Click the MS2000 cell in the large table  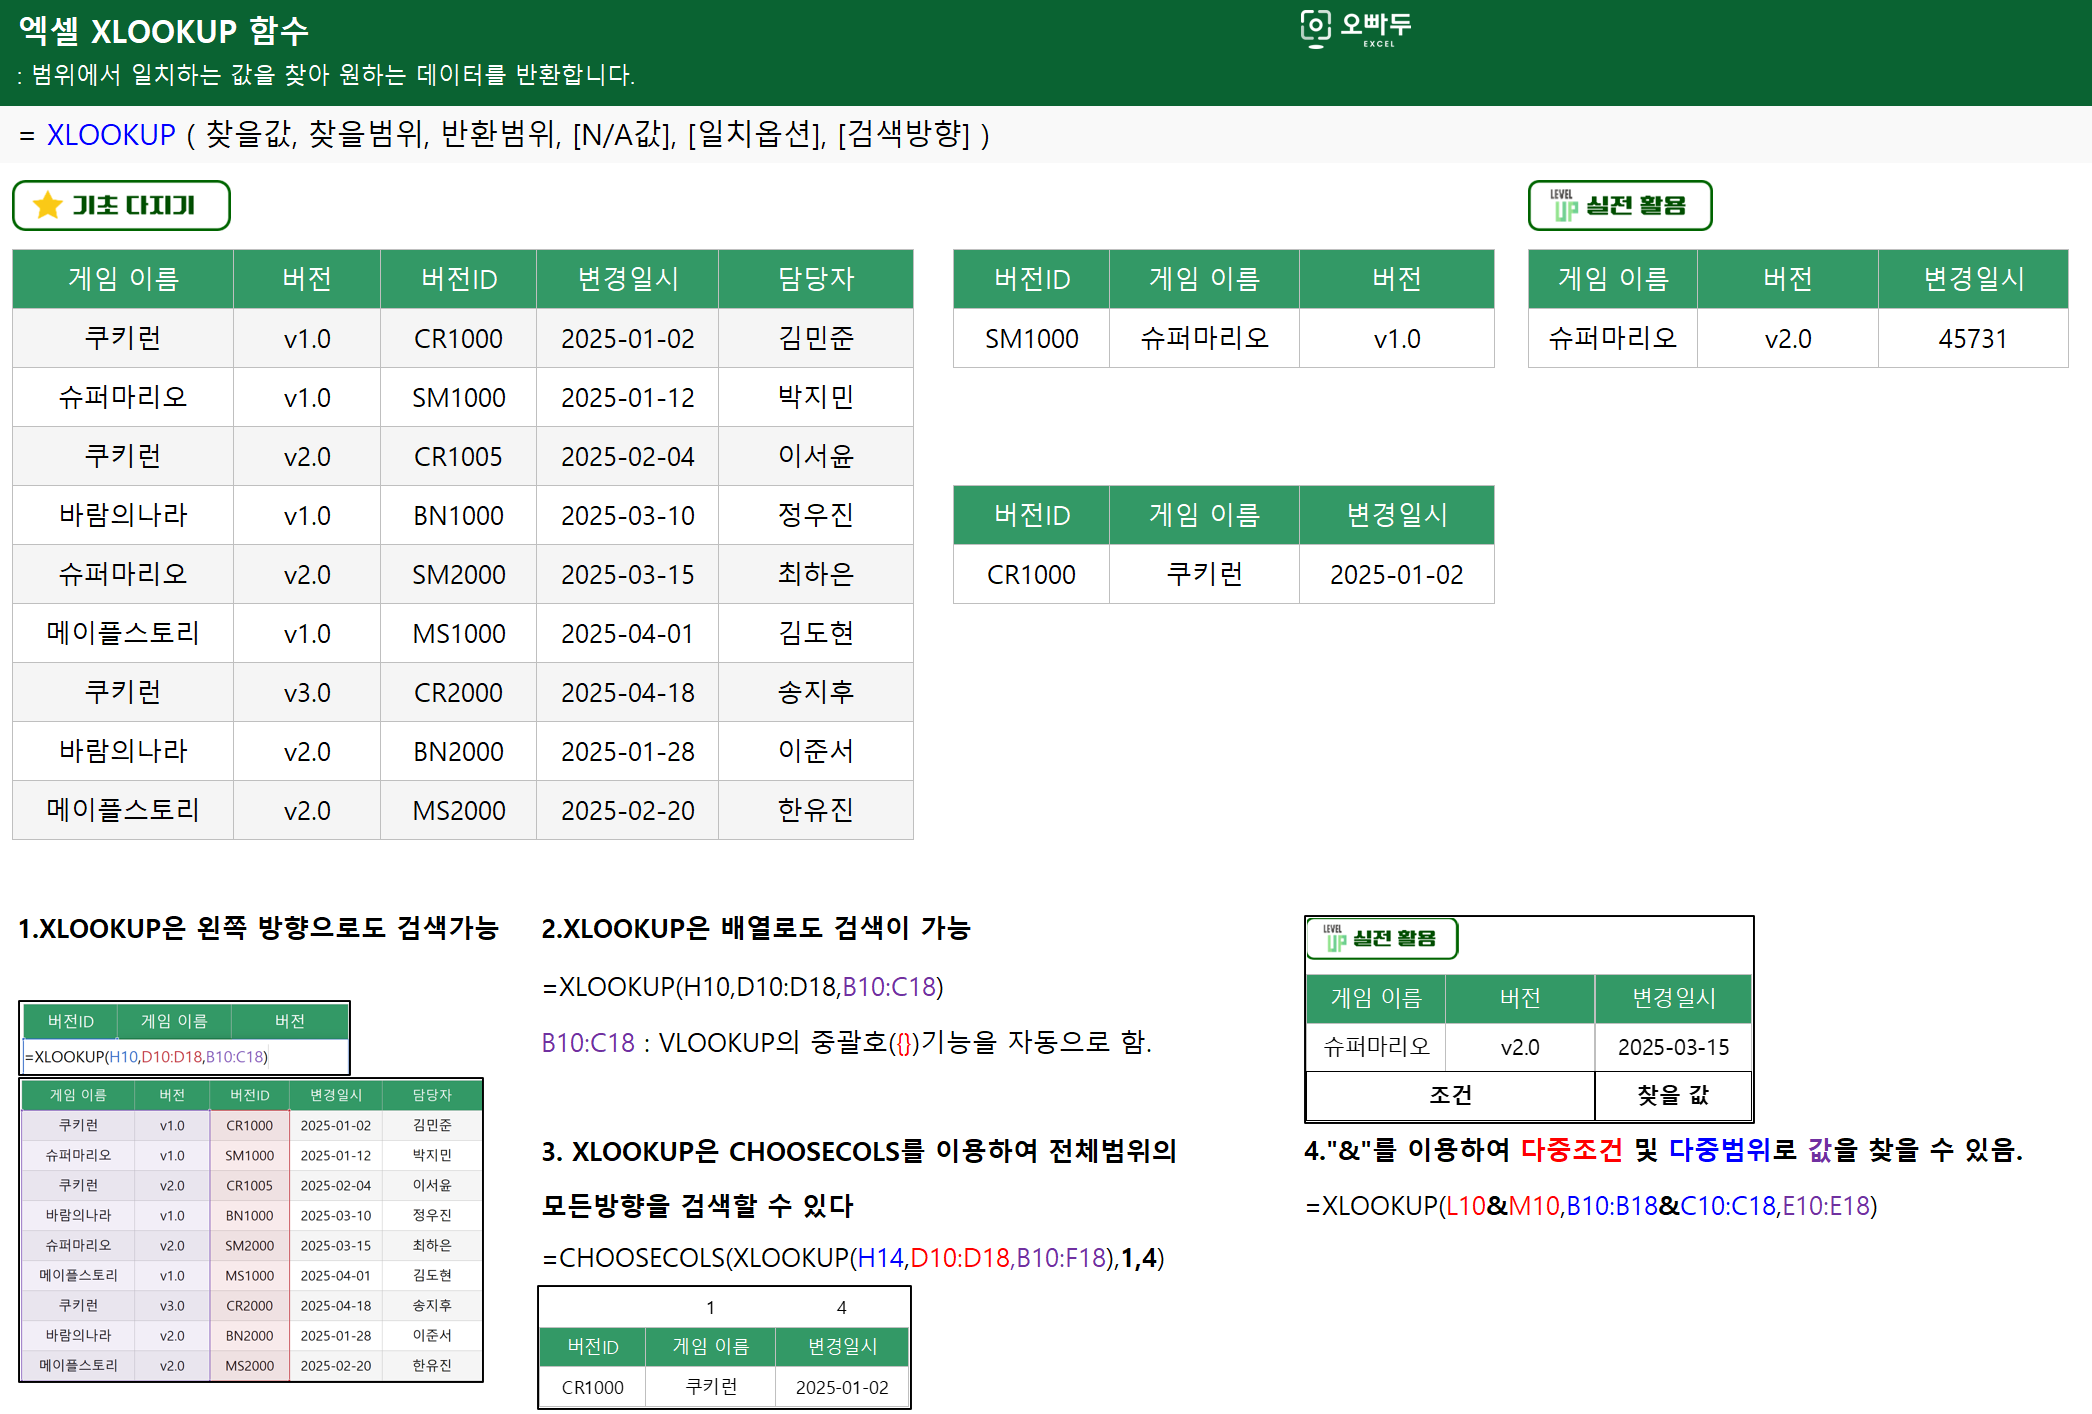pos(459,810)
